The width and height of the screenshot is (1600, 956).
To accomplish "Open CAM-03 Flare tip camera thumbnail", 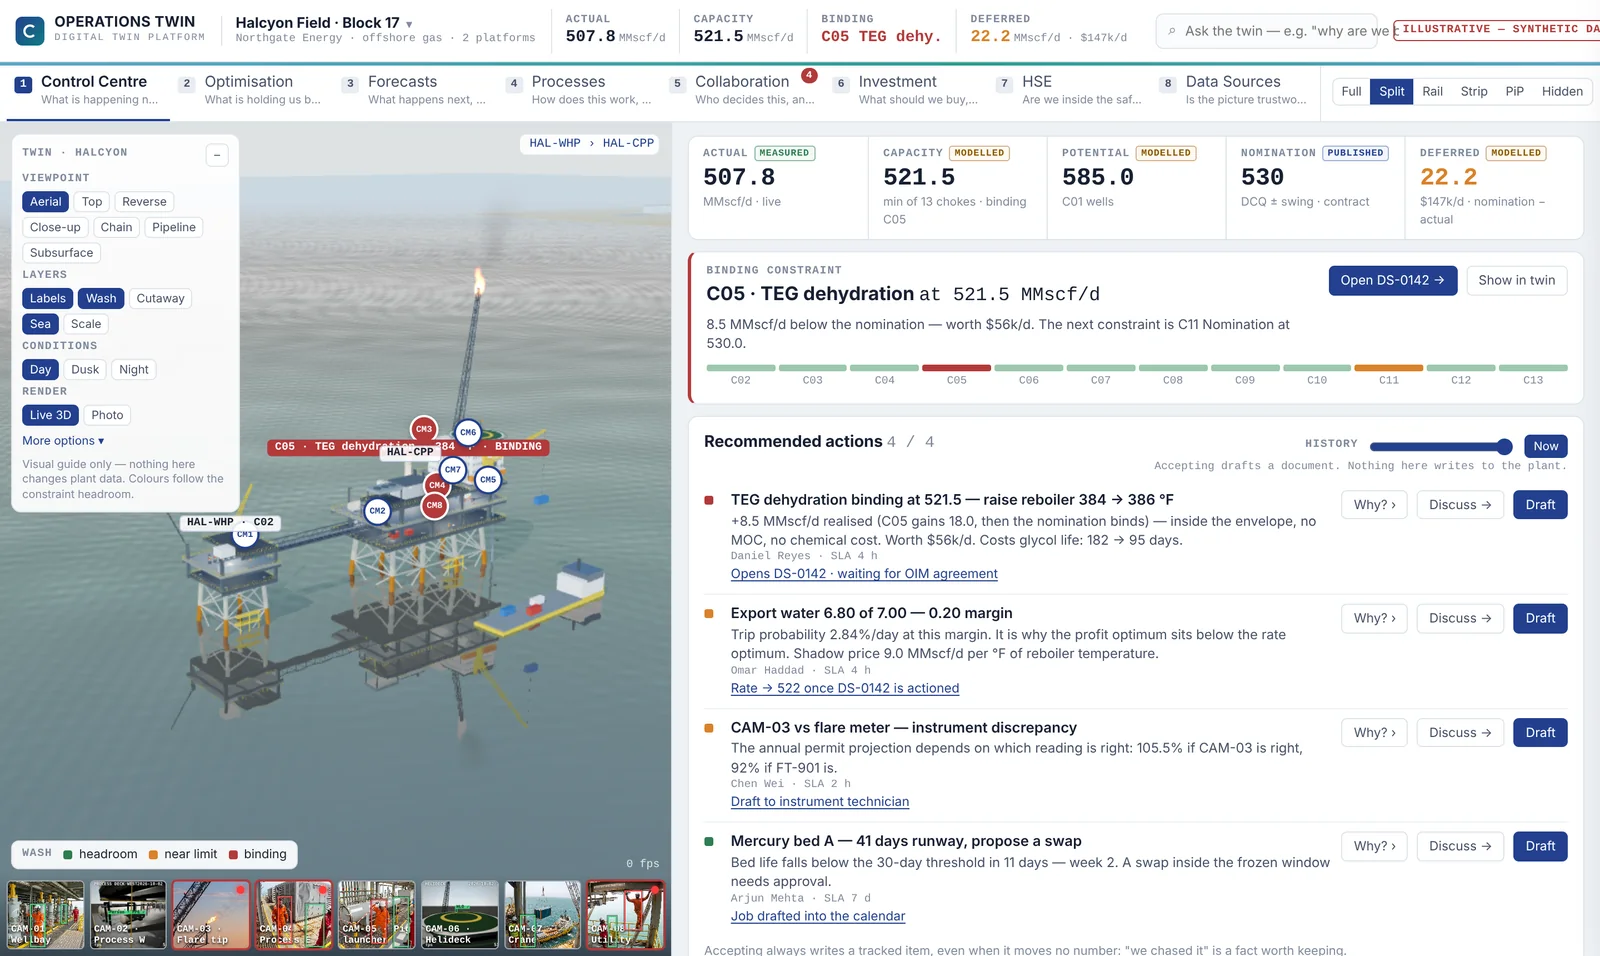I will pyautogui.click(x=211, y=914).
